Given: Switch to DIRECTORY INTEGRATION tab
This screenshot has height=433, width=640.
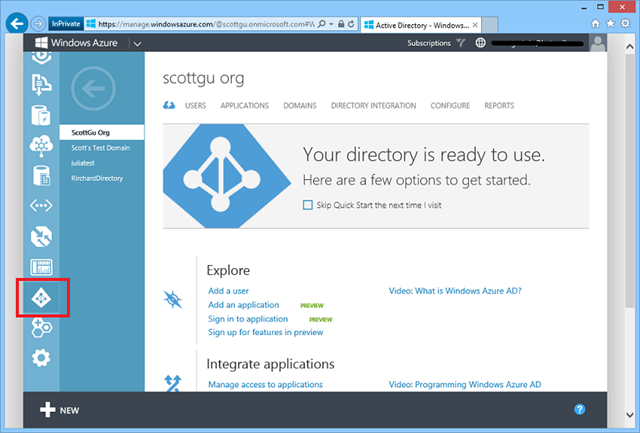Looking at the screenshot, I should tap(373, 105).
